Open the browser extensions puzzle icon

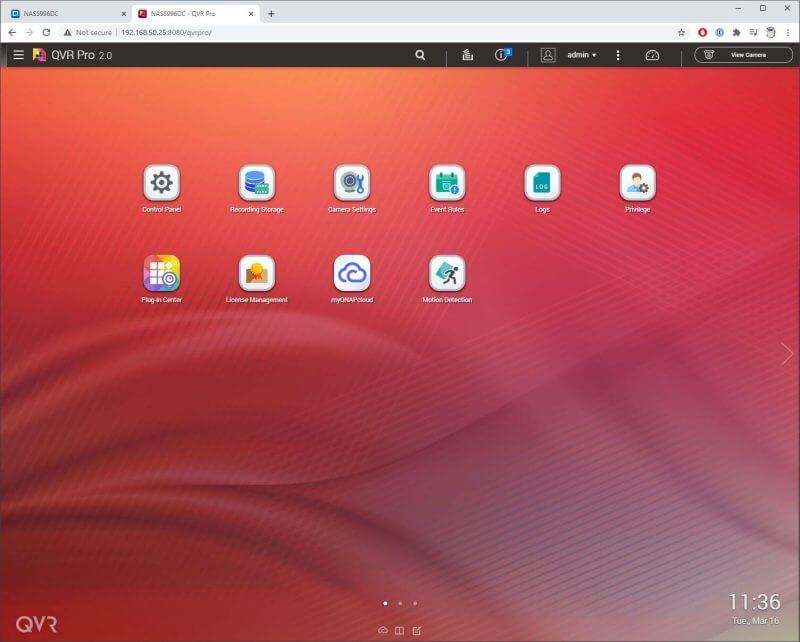point(736,32)
